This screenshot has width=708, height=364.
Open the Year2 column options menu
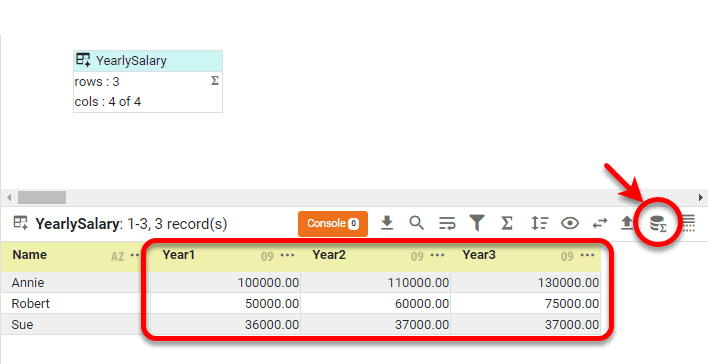tap(437, 255)
